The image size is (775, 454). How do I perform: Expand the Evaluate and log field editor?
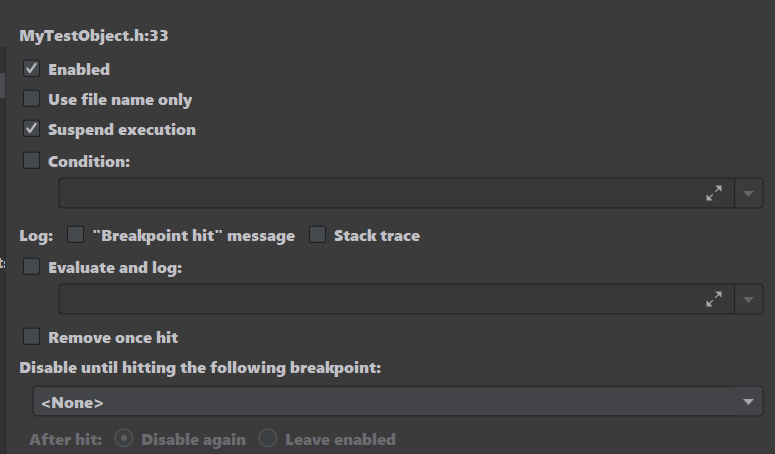coord(714,299)
